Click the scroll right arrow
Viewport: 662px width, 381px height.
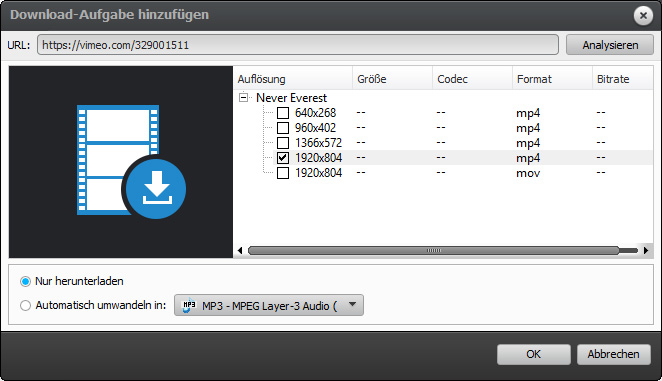[646, 250]
